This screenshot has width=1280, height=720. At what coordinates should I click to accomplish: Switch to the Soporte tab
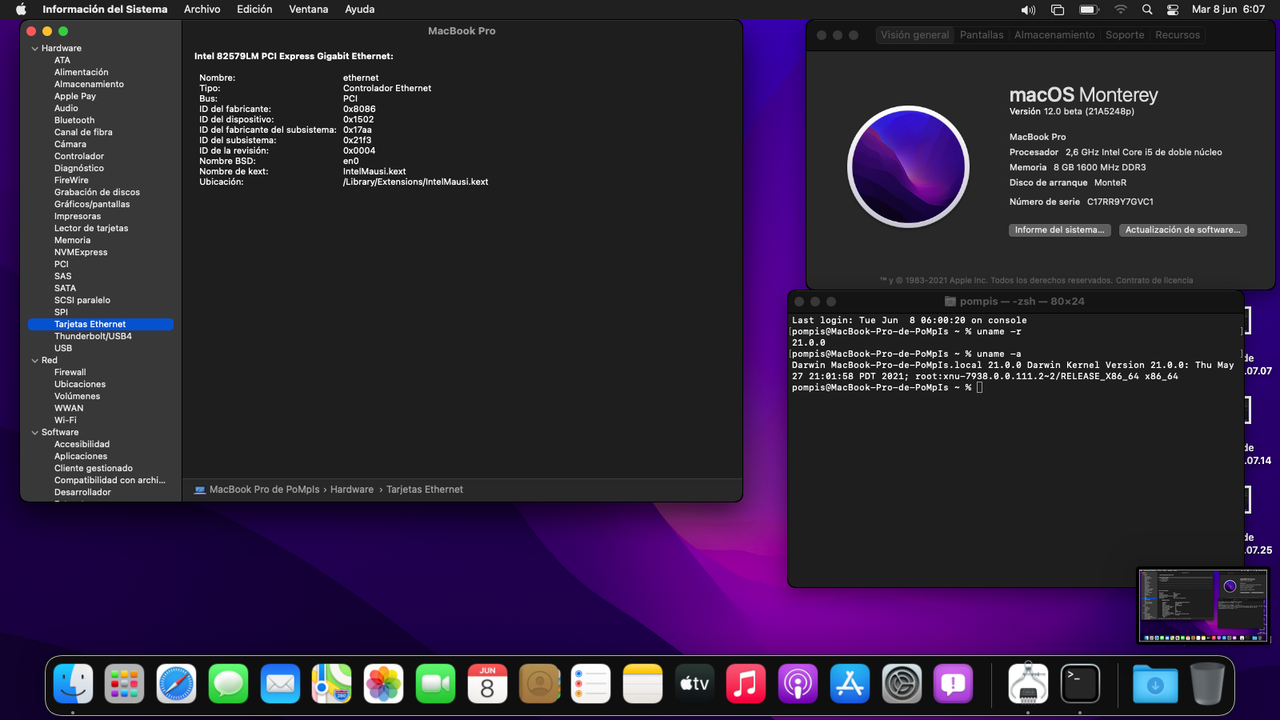coord(1124,35)
